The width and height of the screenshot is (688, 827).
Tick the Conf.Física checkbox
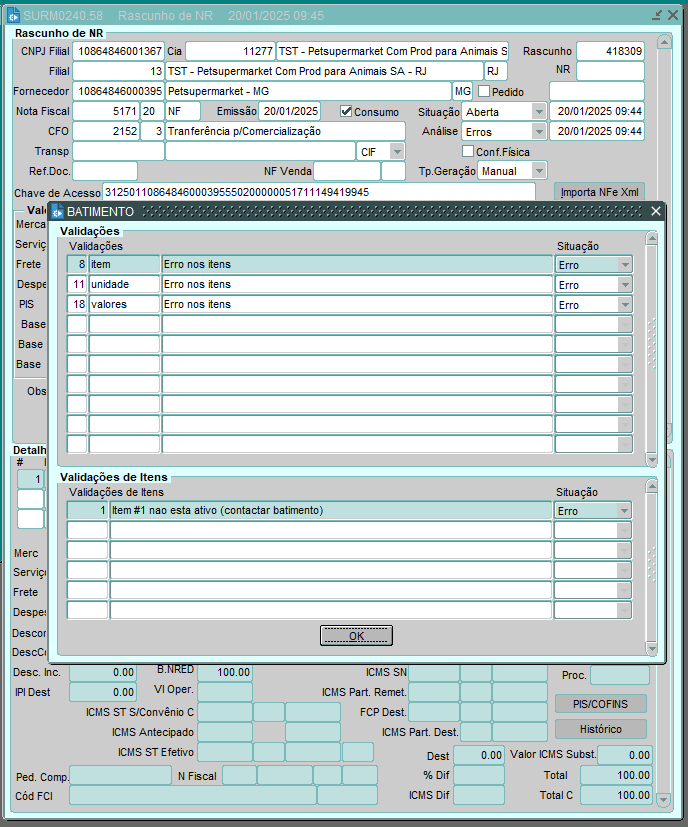click(x=467, y=151)
